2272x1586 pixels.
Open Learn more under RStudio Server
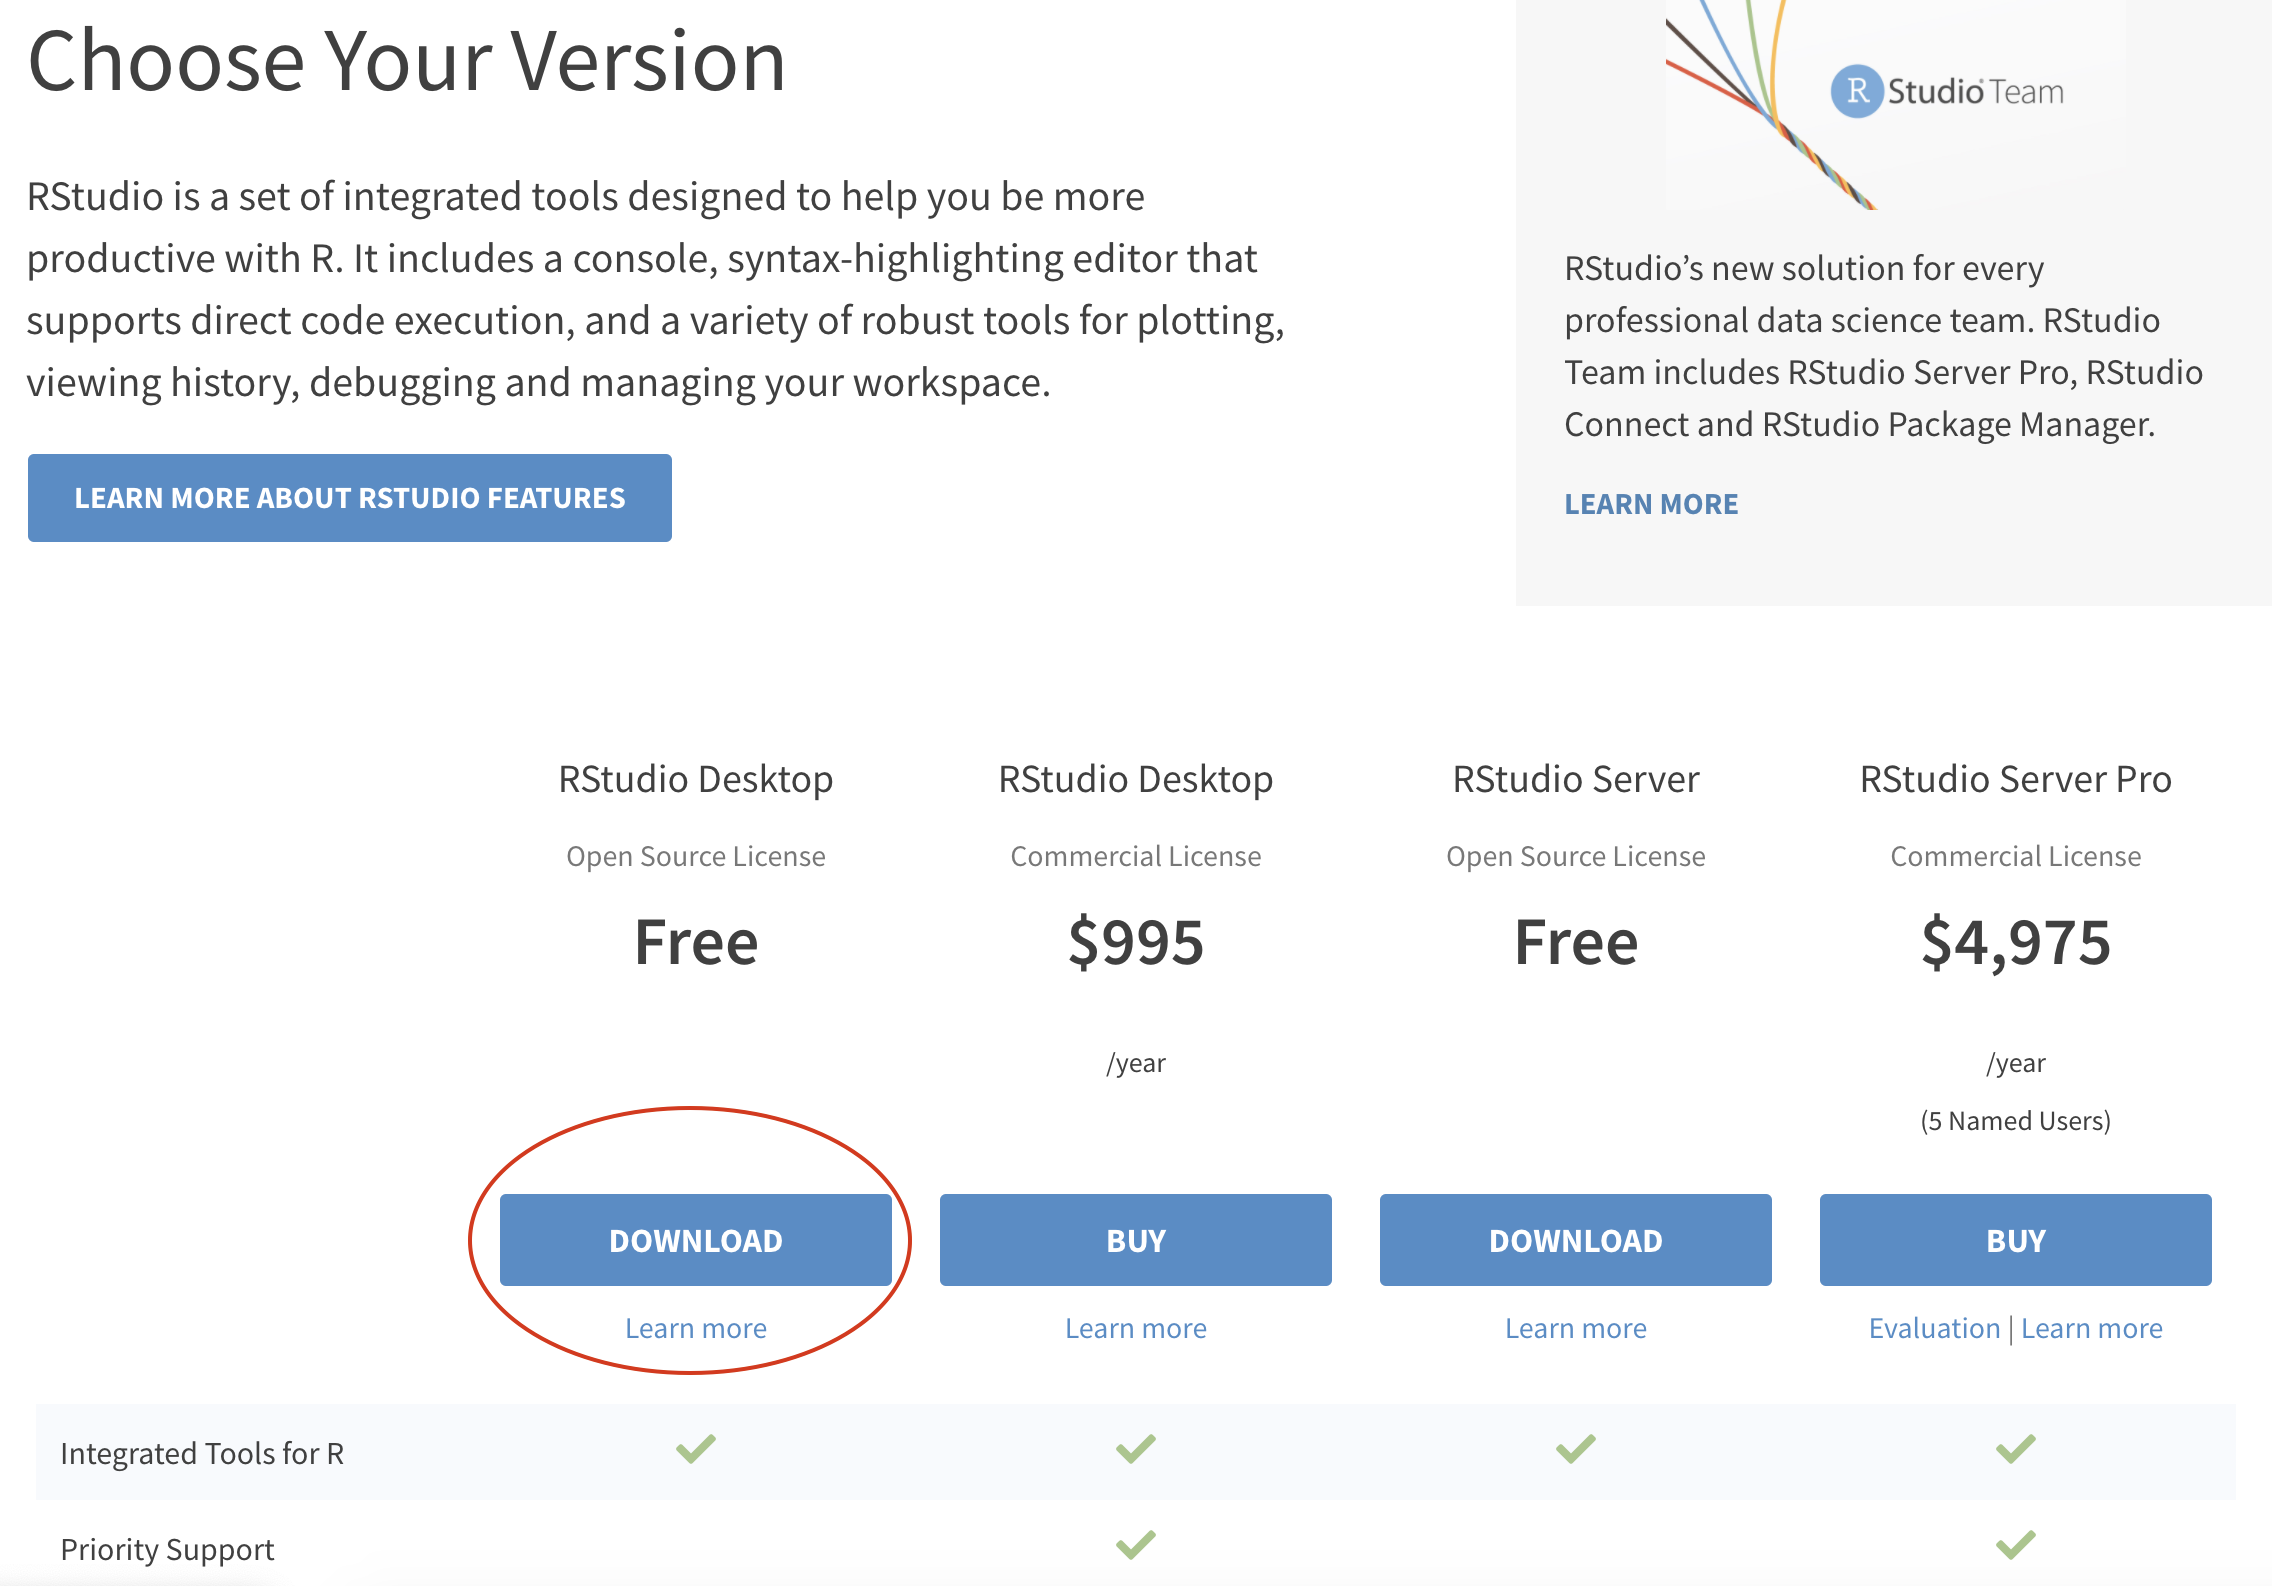click(1576, 1328)
